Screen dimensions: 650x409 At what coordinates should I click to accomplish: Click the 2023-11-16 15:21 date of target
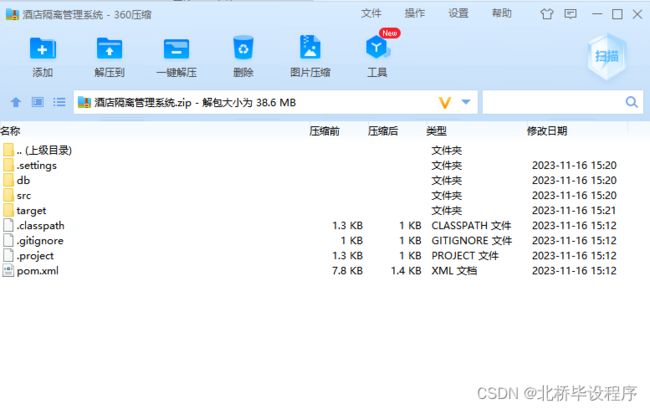click(574, 211)
